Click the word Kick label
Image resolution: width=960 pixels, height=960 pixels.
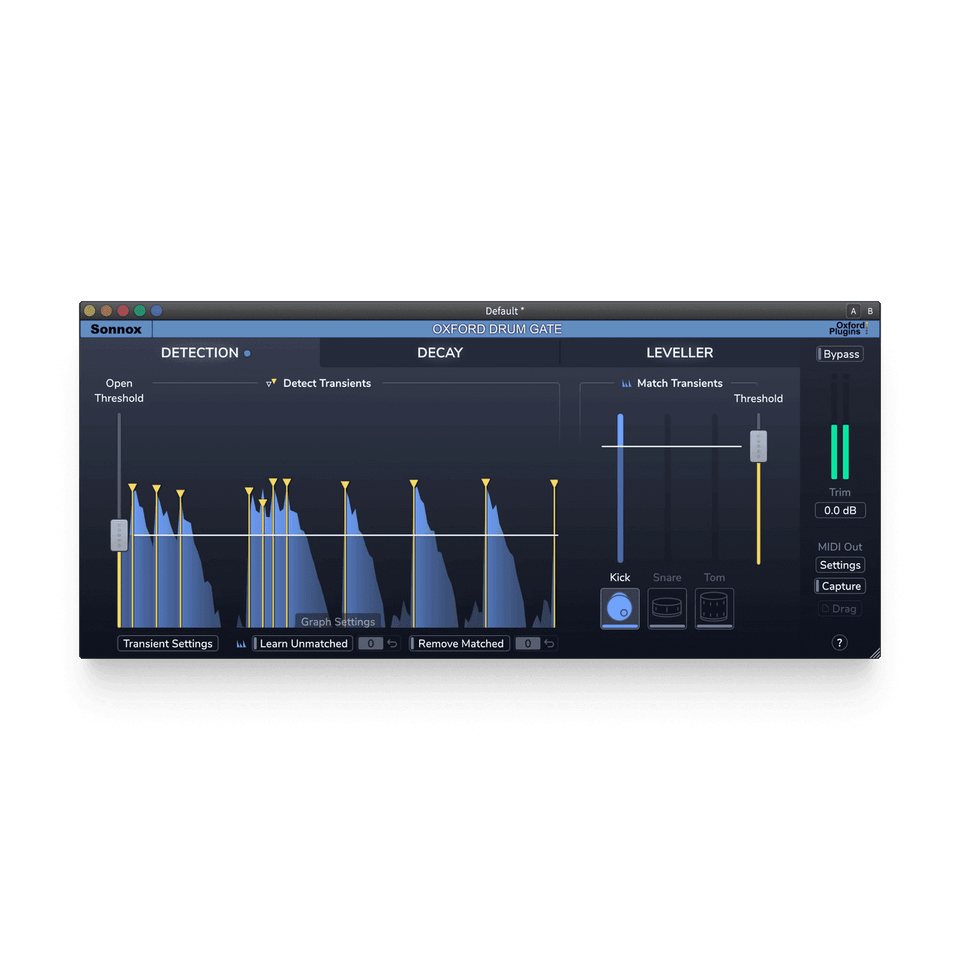[x=620, y=577]
